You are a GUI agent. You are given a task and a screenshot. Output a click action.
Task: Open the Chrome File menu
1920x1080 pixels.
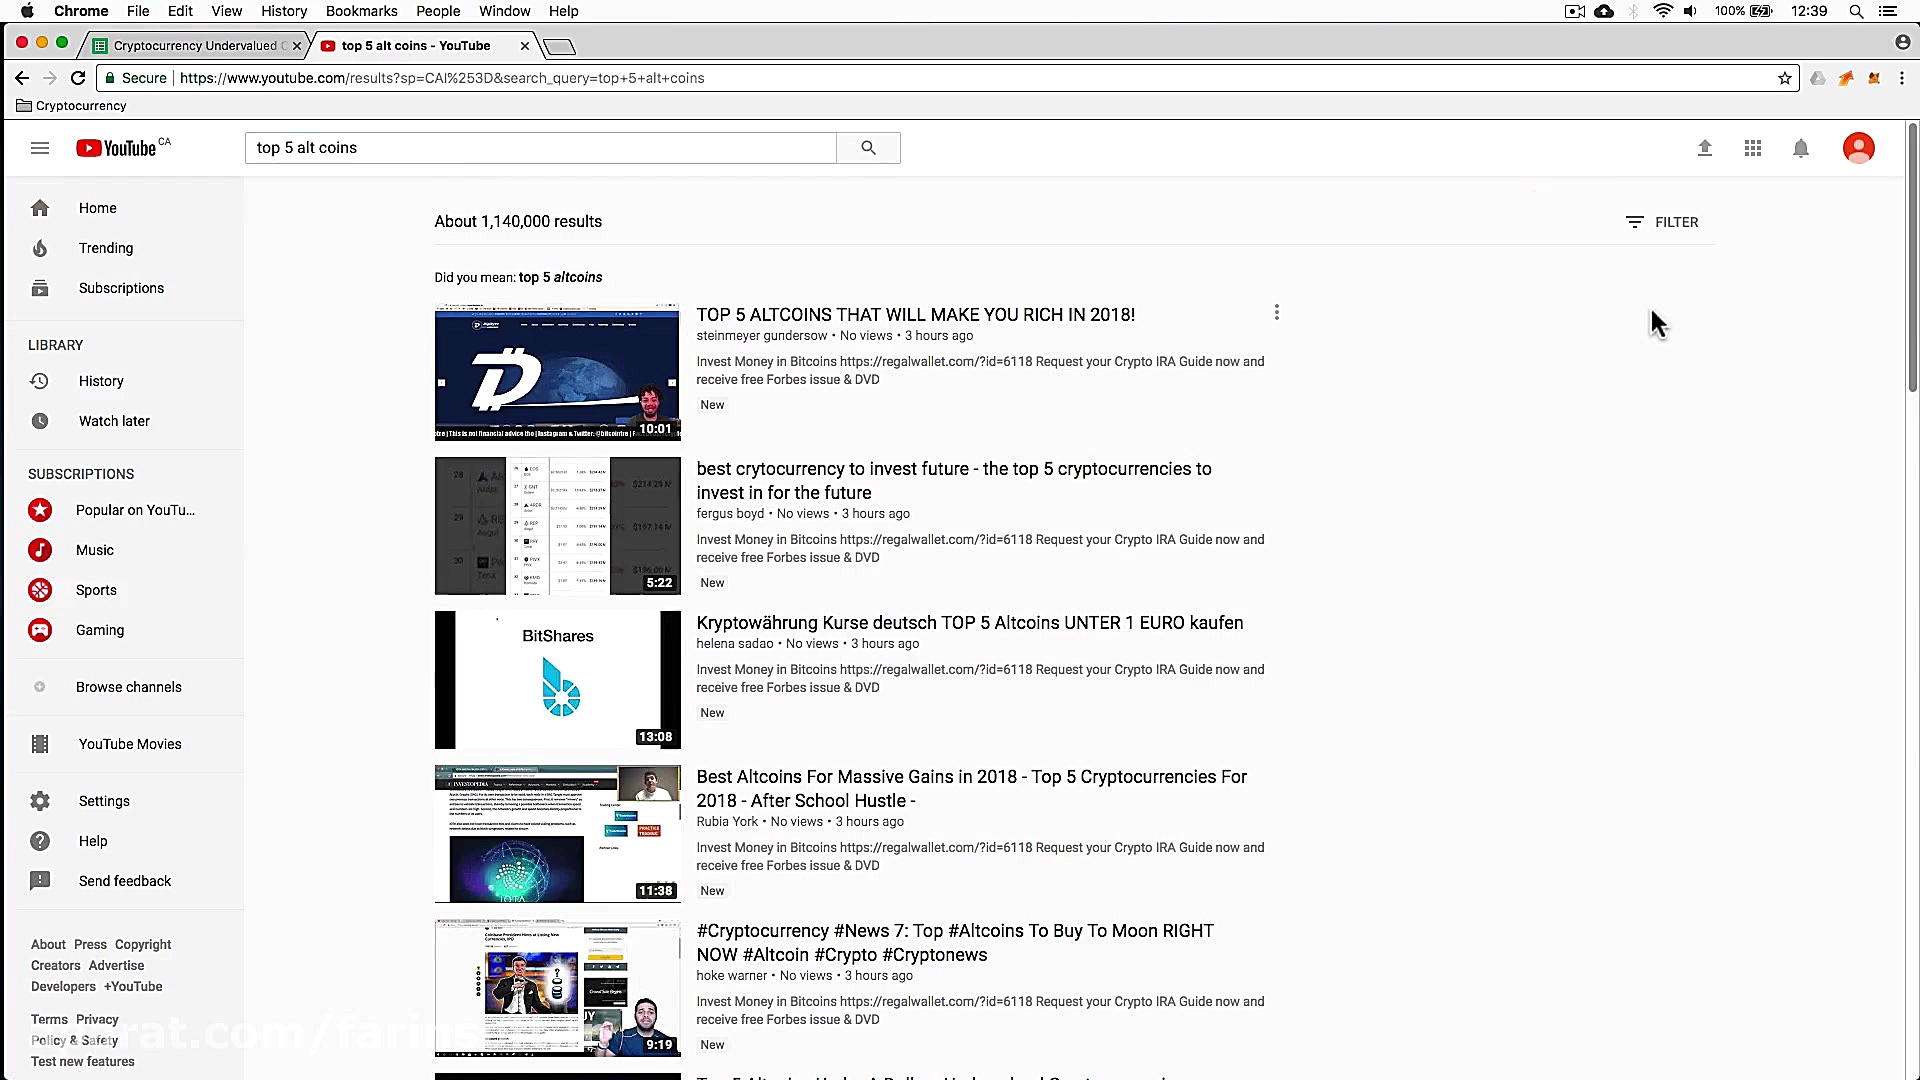(138, 11)
